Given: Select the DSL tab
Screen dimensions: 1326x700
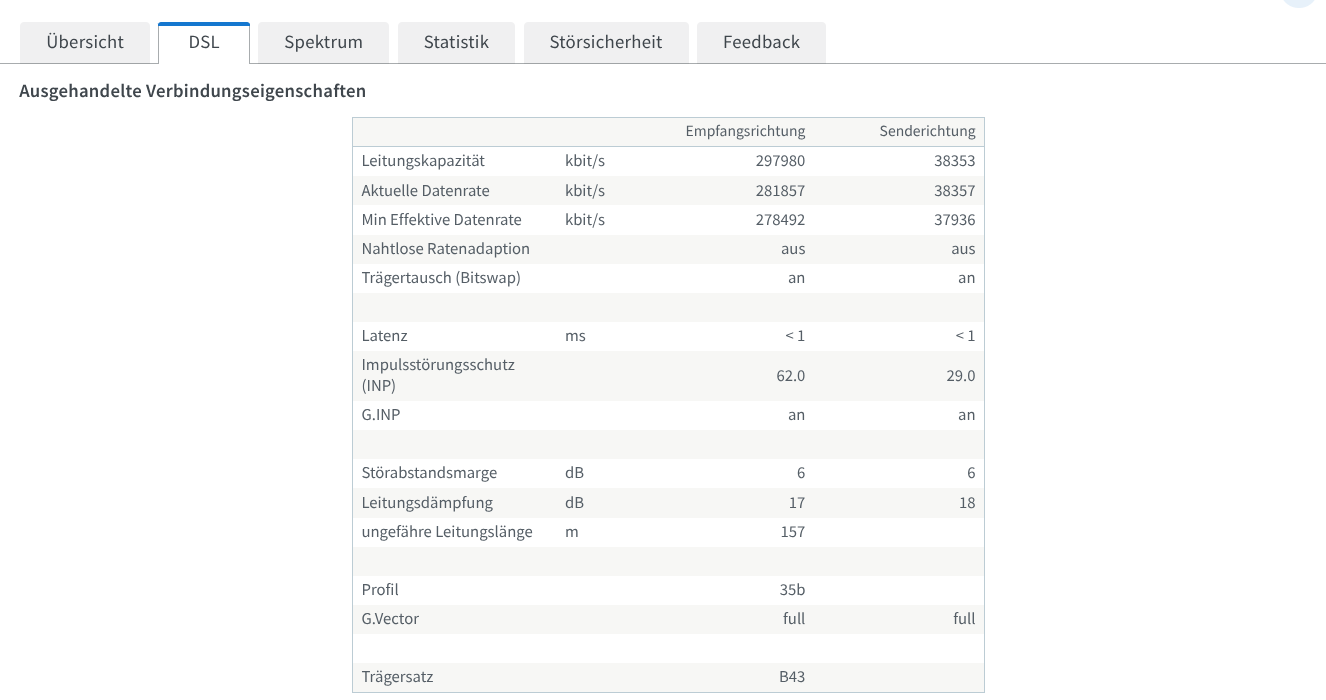Looking at the screenshot, I should point(204,42).
